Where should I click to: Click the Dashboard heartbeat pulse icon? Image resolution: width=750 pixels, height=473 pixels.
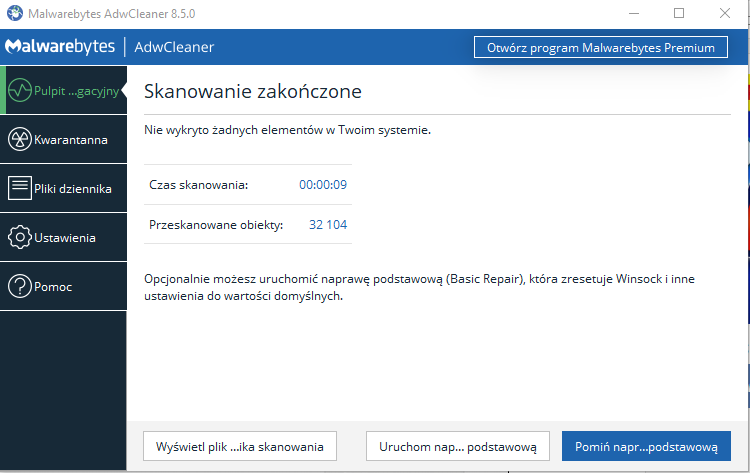(20, 90)
